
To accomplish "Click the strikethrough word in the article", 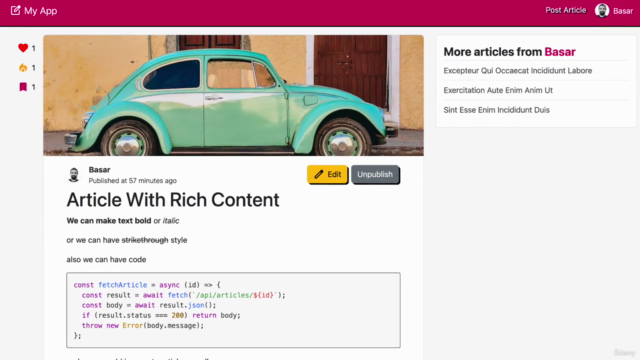I will tap(145, 240).
